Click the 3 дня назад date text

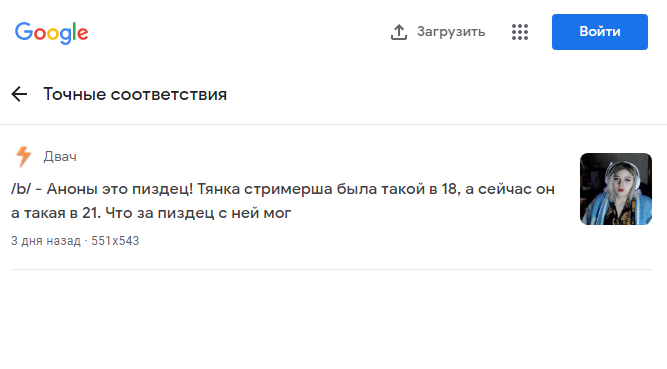[46, 241]
